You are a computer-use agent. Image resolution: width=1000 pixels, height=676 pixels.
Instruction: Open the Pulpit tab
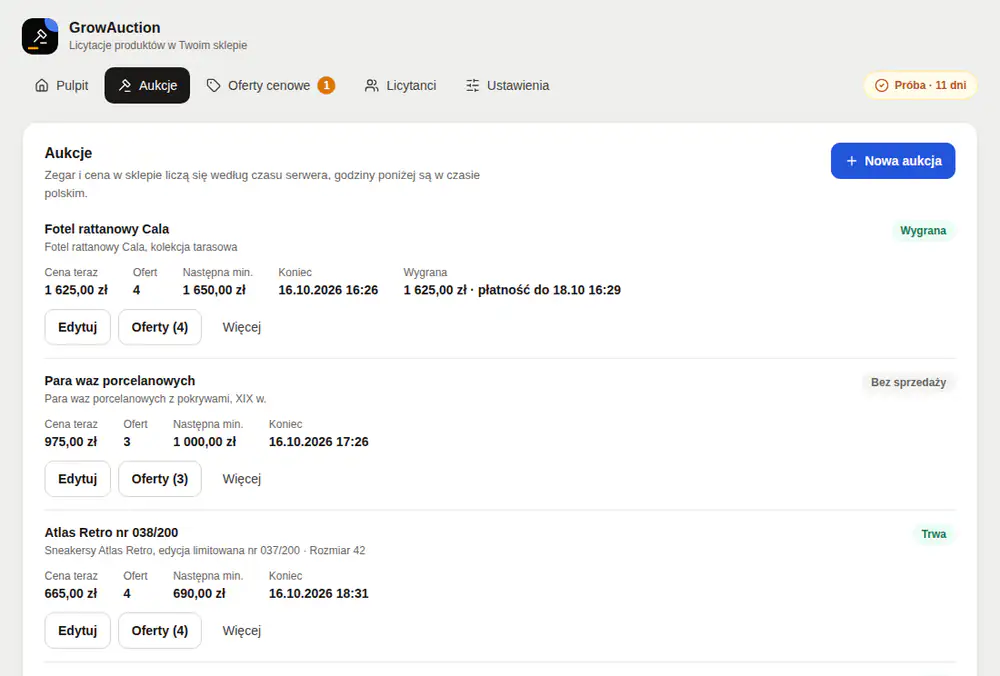pyautogui.click(x=62, y=85)
